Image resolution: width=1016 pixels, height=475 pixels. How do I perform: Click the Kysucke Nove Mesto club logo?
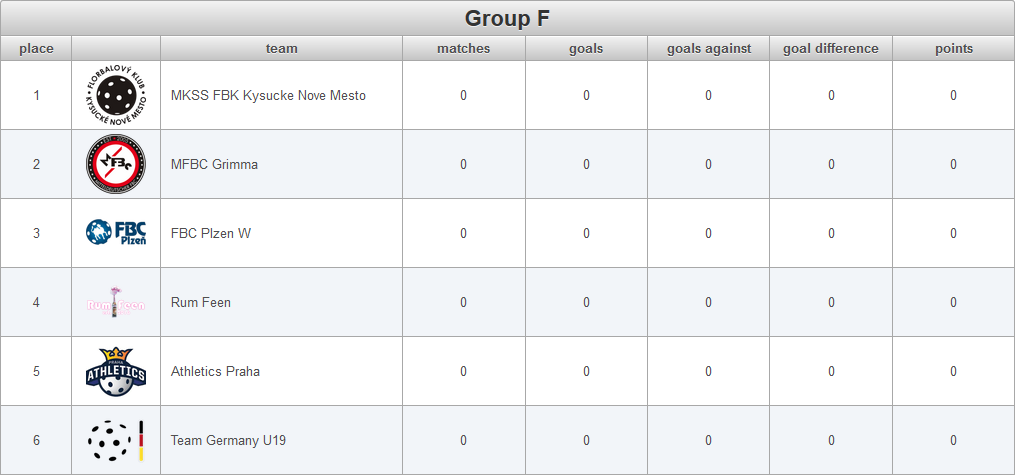(116, 95)
